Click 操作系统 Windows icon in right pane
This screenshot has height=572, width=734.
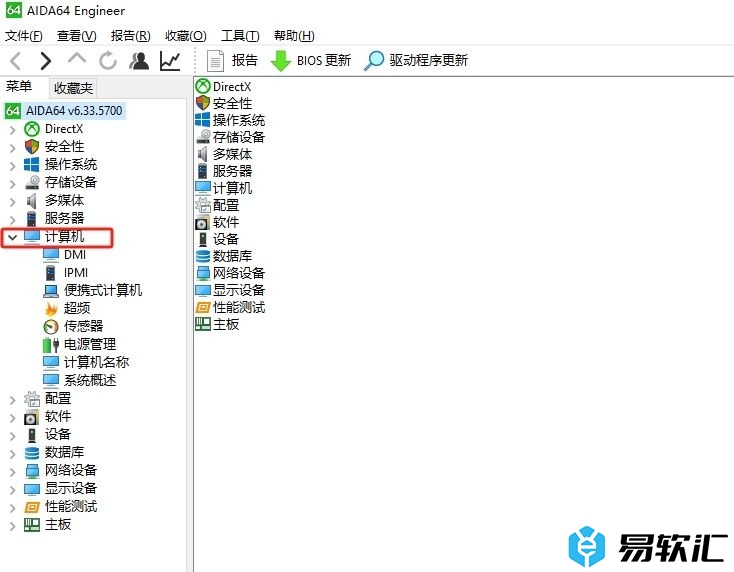[203, 120]
